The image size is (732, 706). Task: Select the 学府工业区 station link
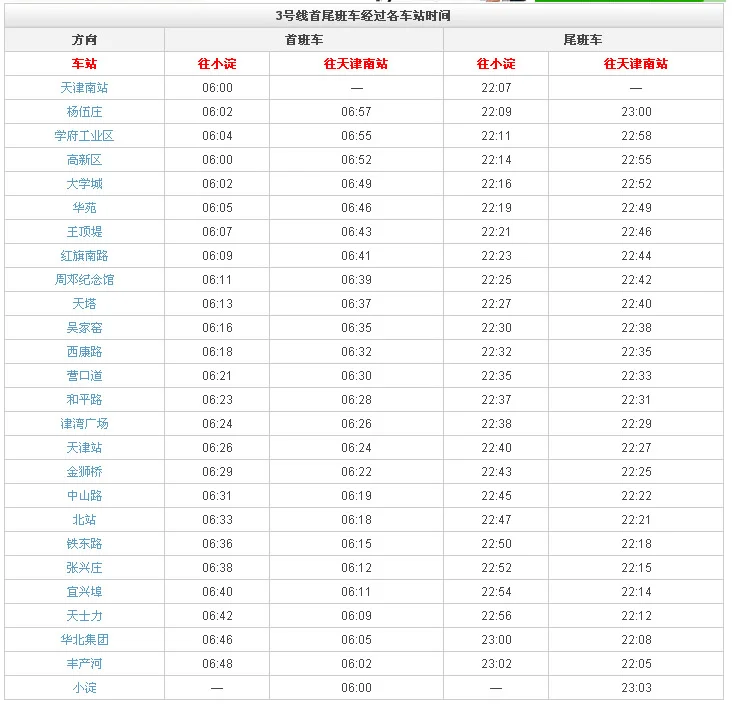pos(84,136)
